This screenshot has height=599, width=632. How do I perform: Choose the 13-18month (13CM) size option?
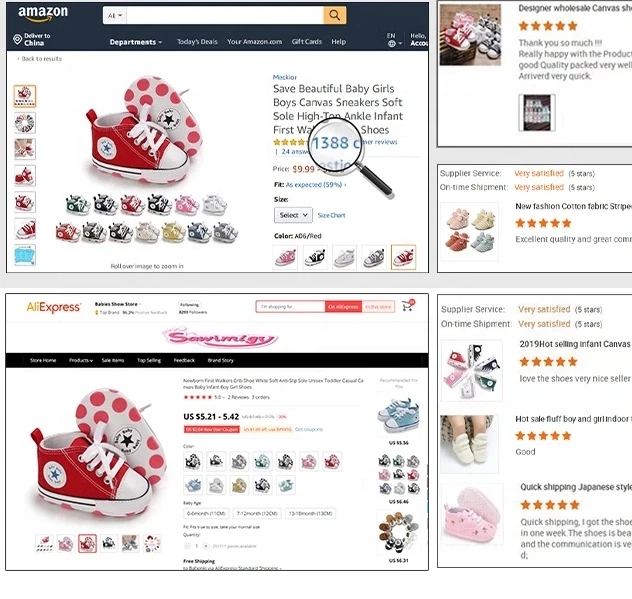311,514
